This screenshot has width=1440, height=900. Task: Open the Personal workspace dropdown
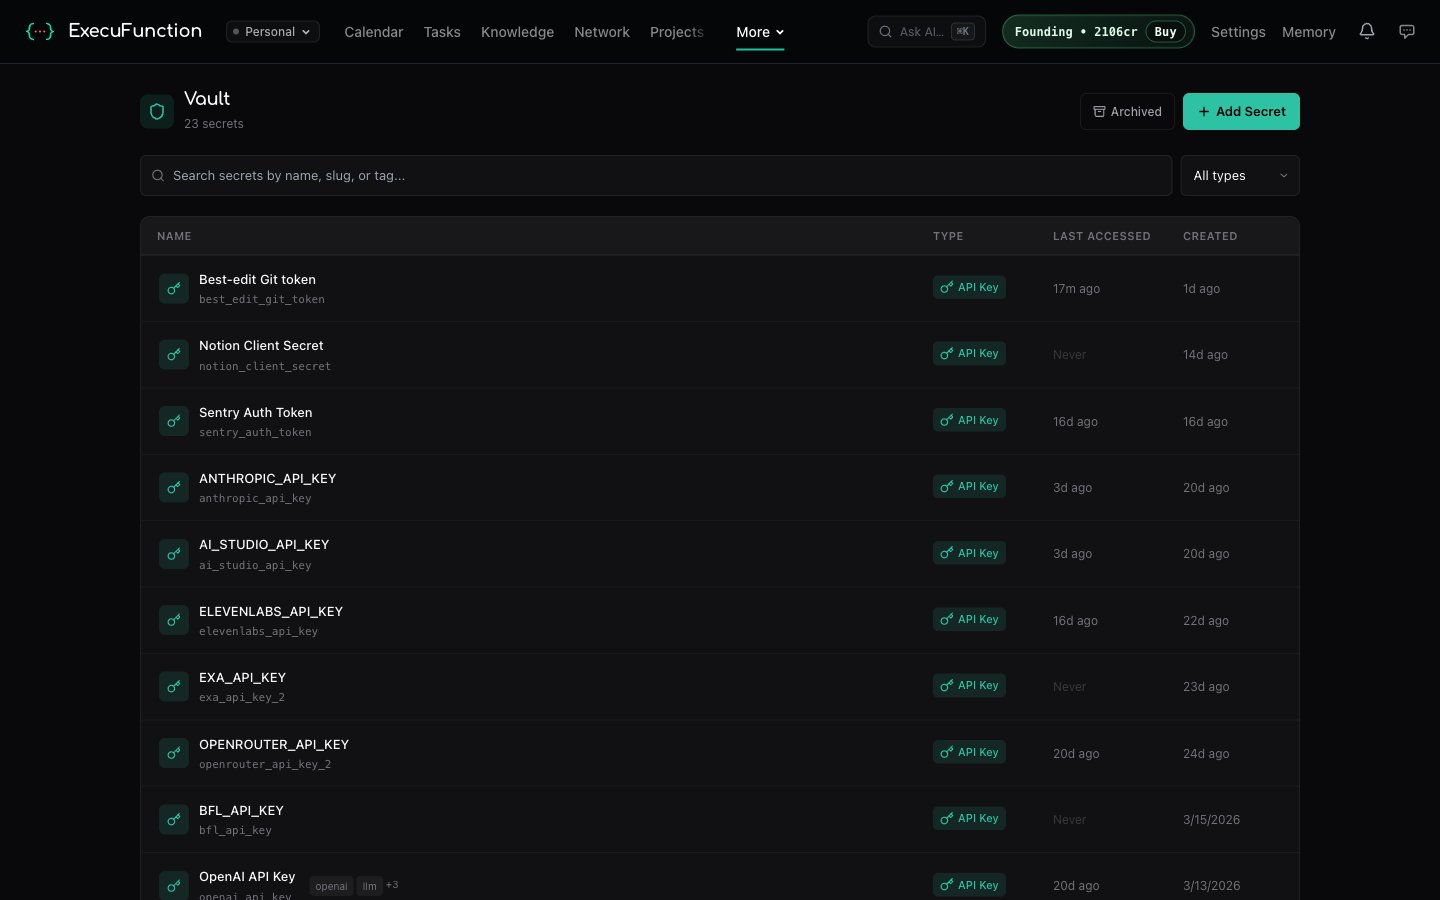pos(272,31)
